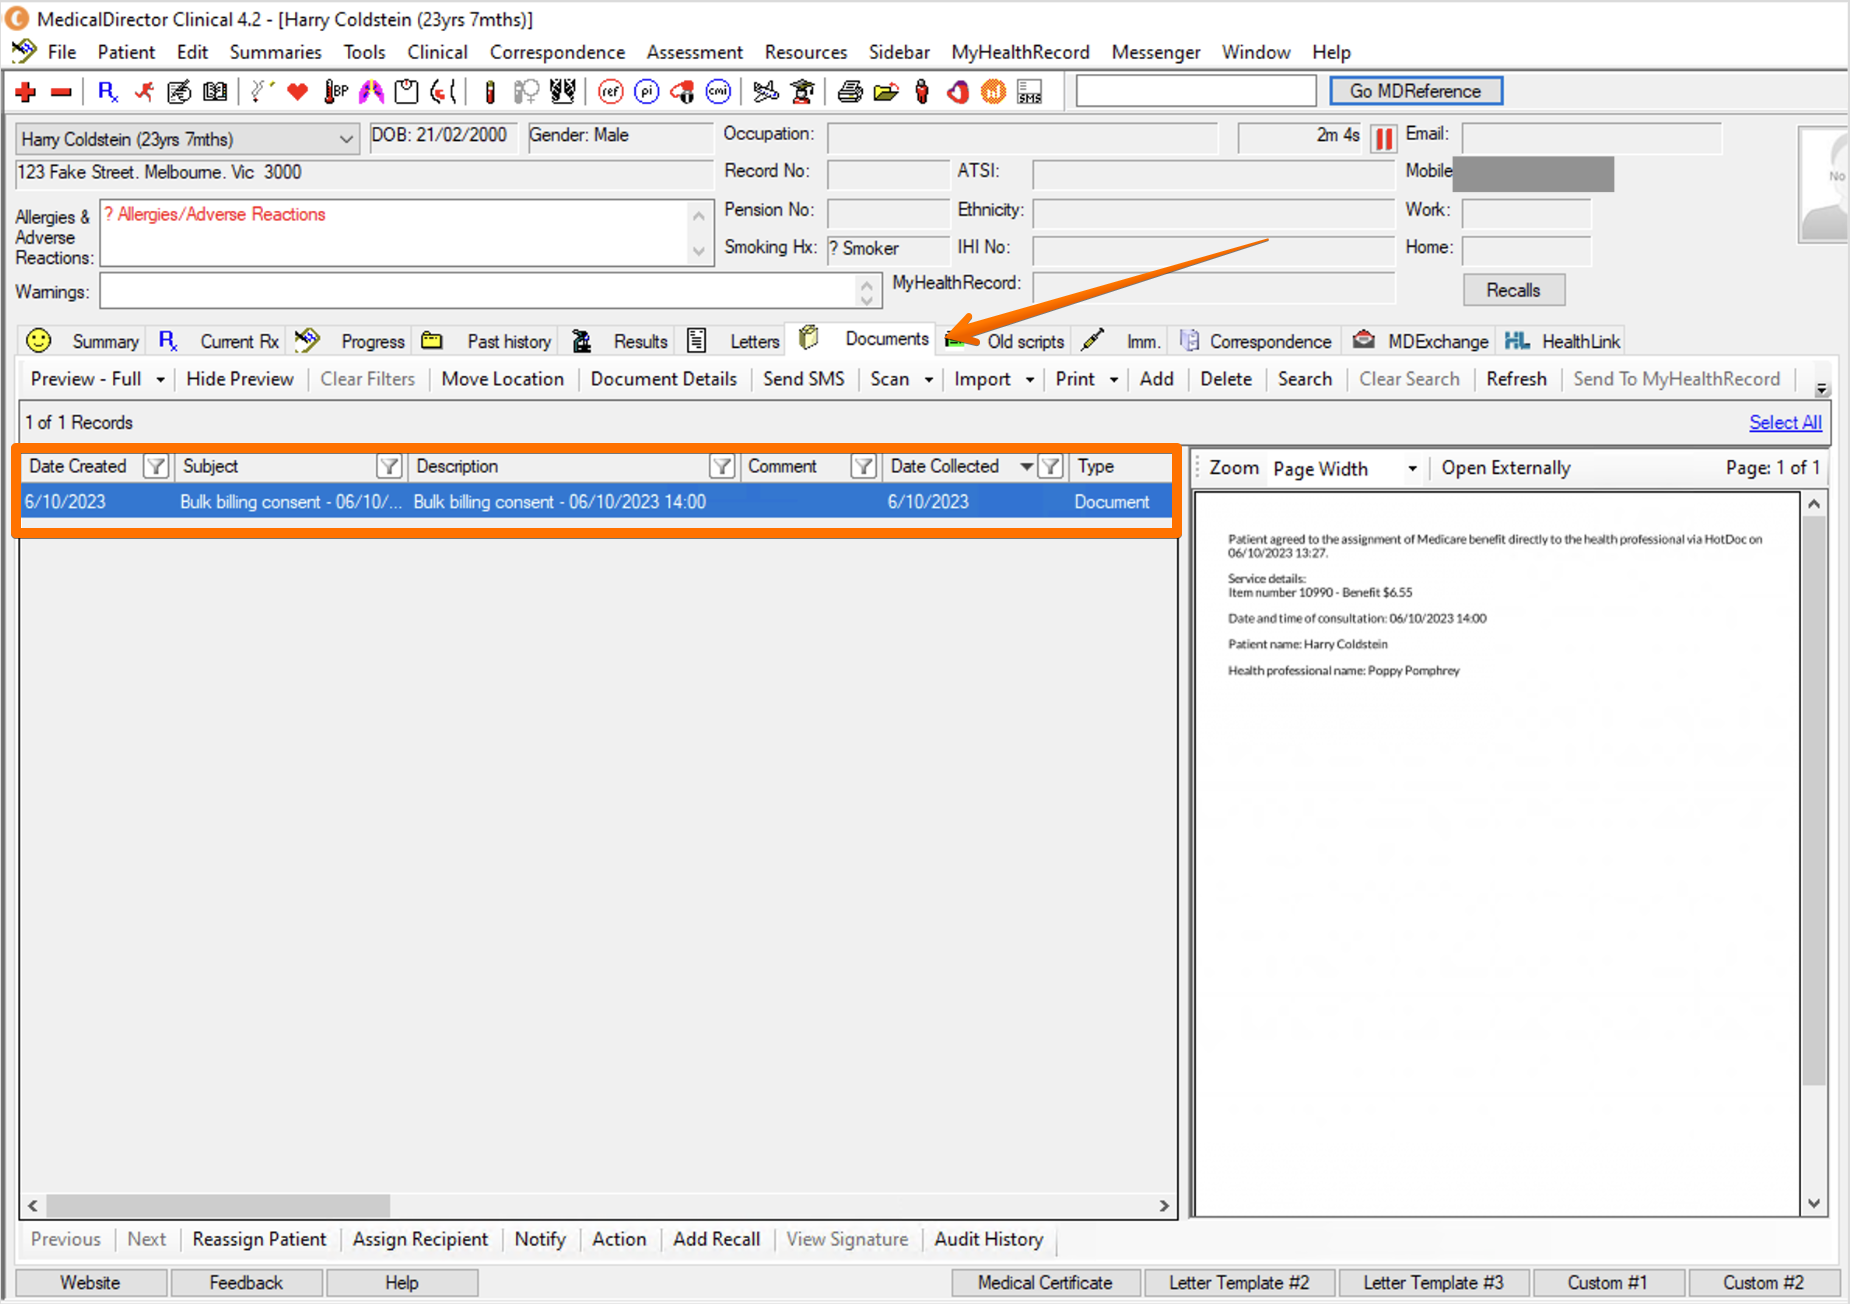The image size is (1850, 1304).
Task: Click the Recalls button
Action: (1513, 290)
